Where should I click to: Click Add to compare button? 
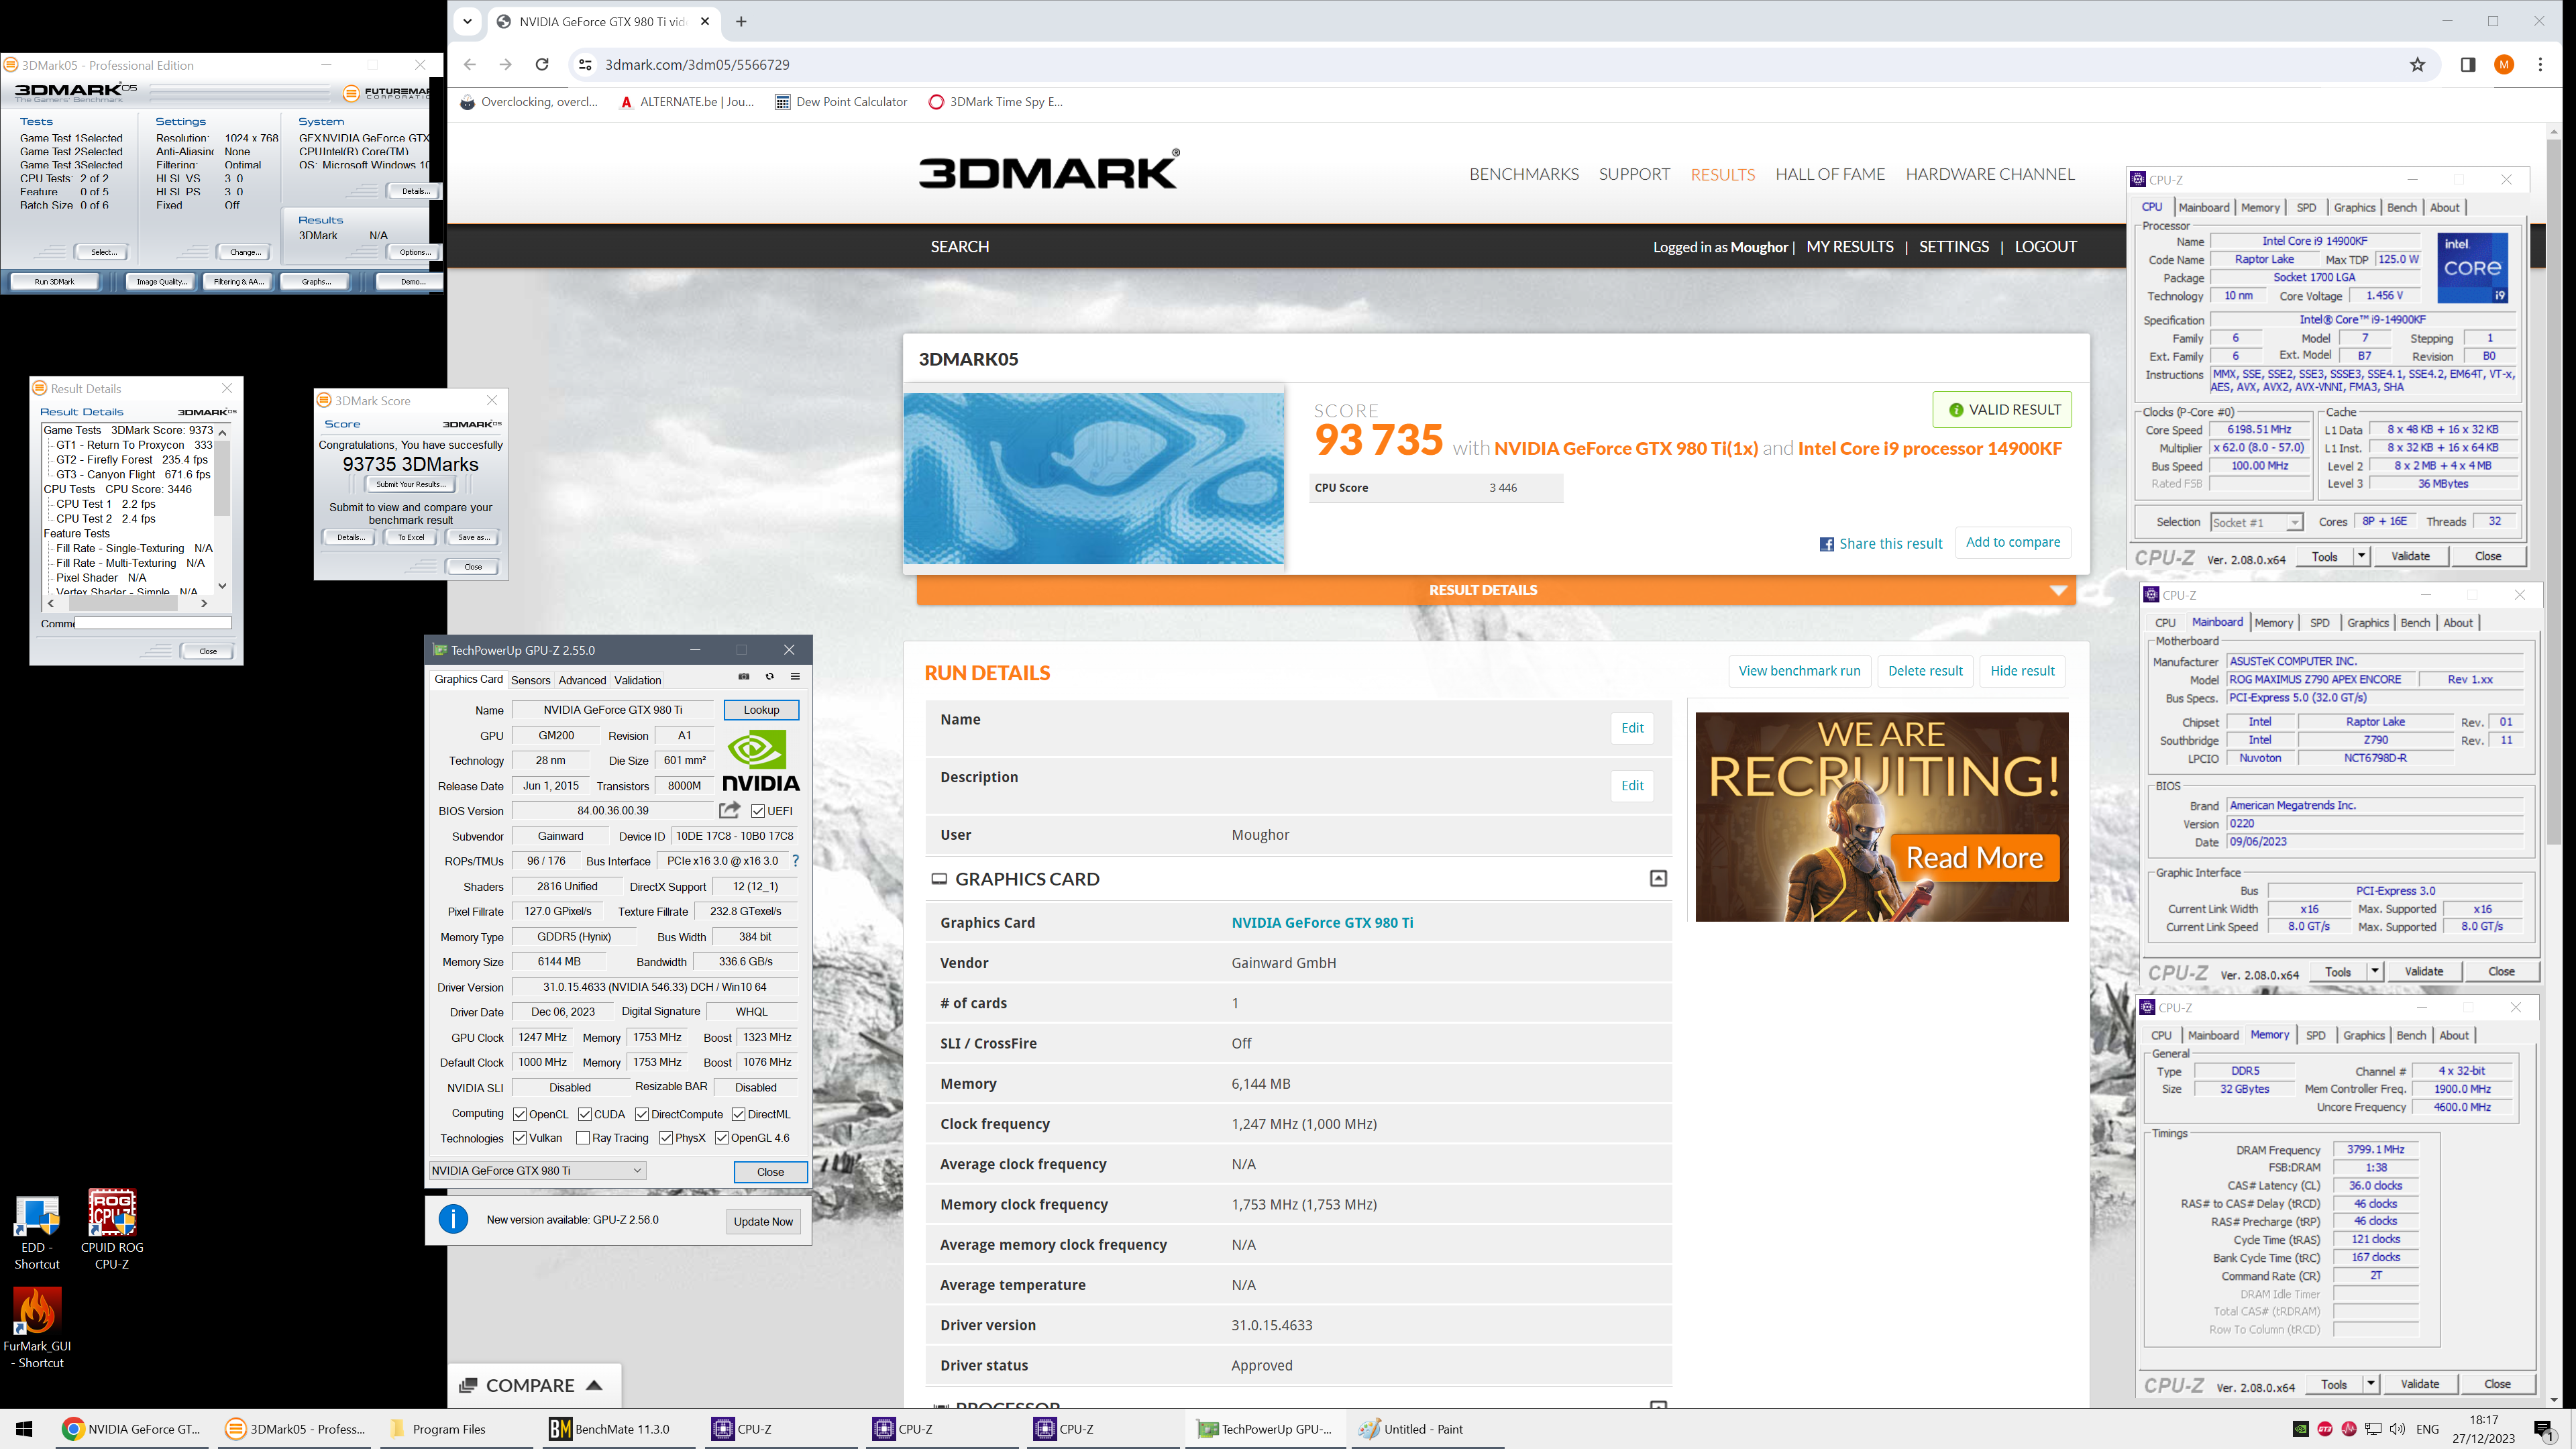tap(2013, 542)
